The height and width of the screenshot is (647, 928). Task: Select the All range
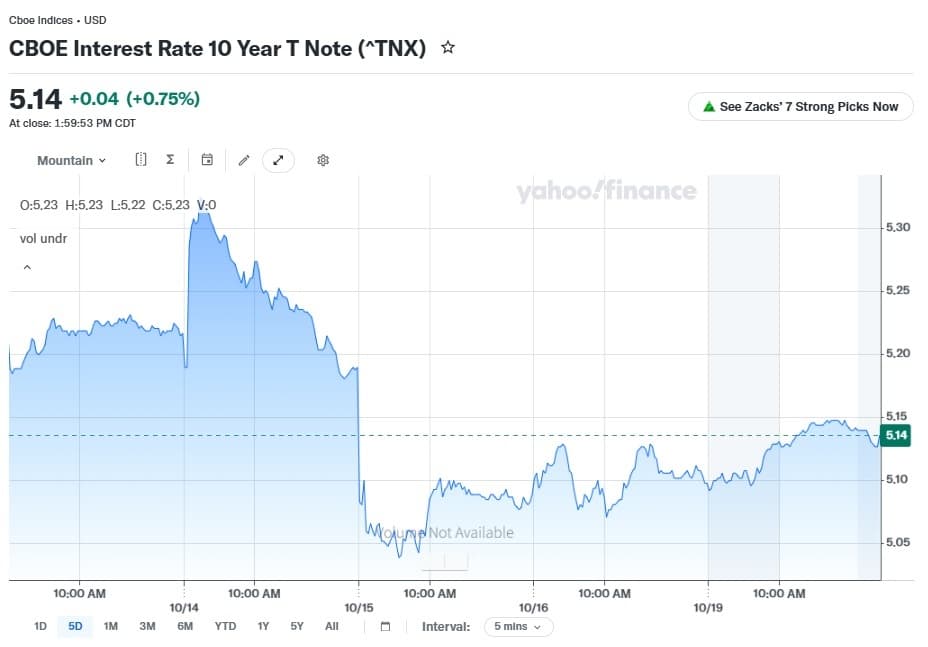[x=331, y=626]
